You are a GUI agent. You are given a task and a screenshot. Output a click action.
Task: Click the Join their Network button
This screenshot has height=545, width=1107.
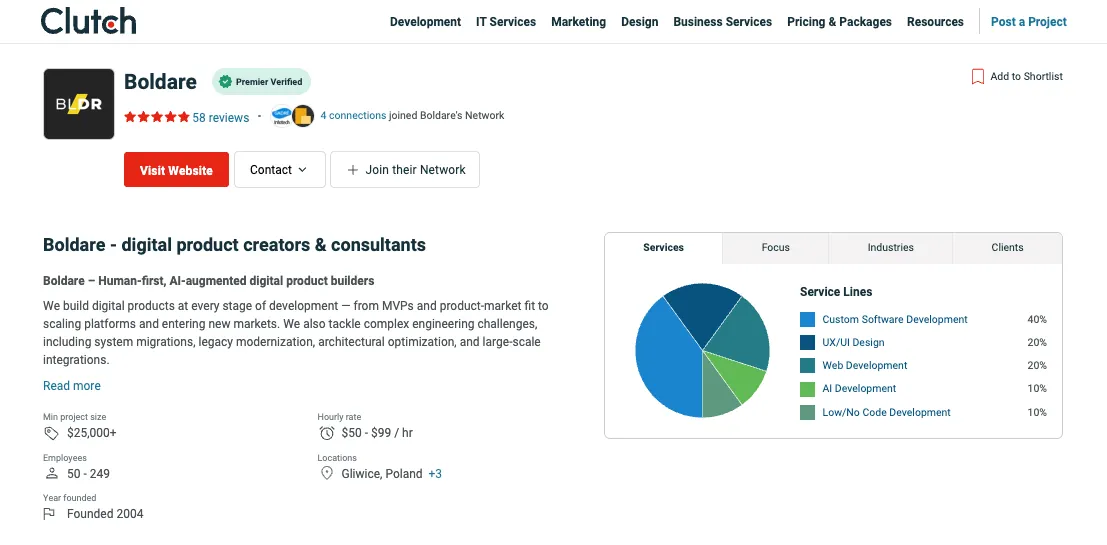point(405,169)
